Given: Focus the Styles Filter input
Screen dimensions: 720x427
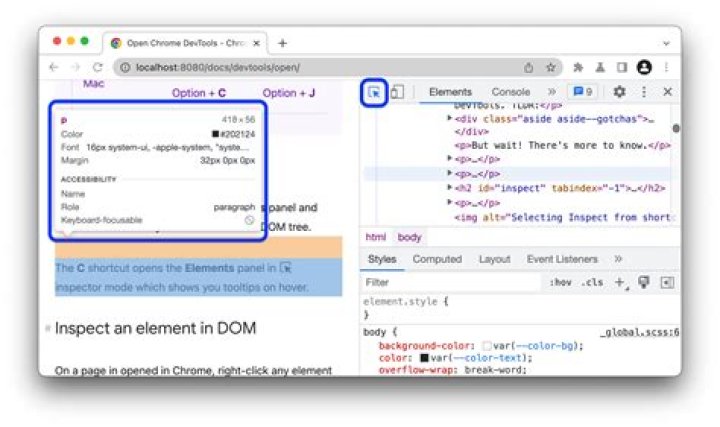Looking at the screenshot, I should (452, 282).
